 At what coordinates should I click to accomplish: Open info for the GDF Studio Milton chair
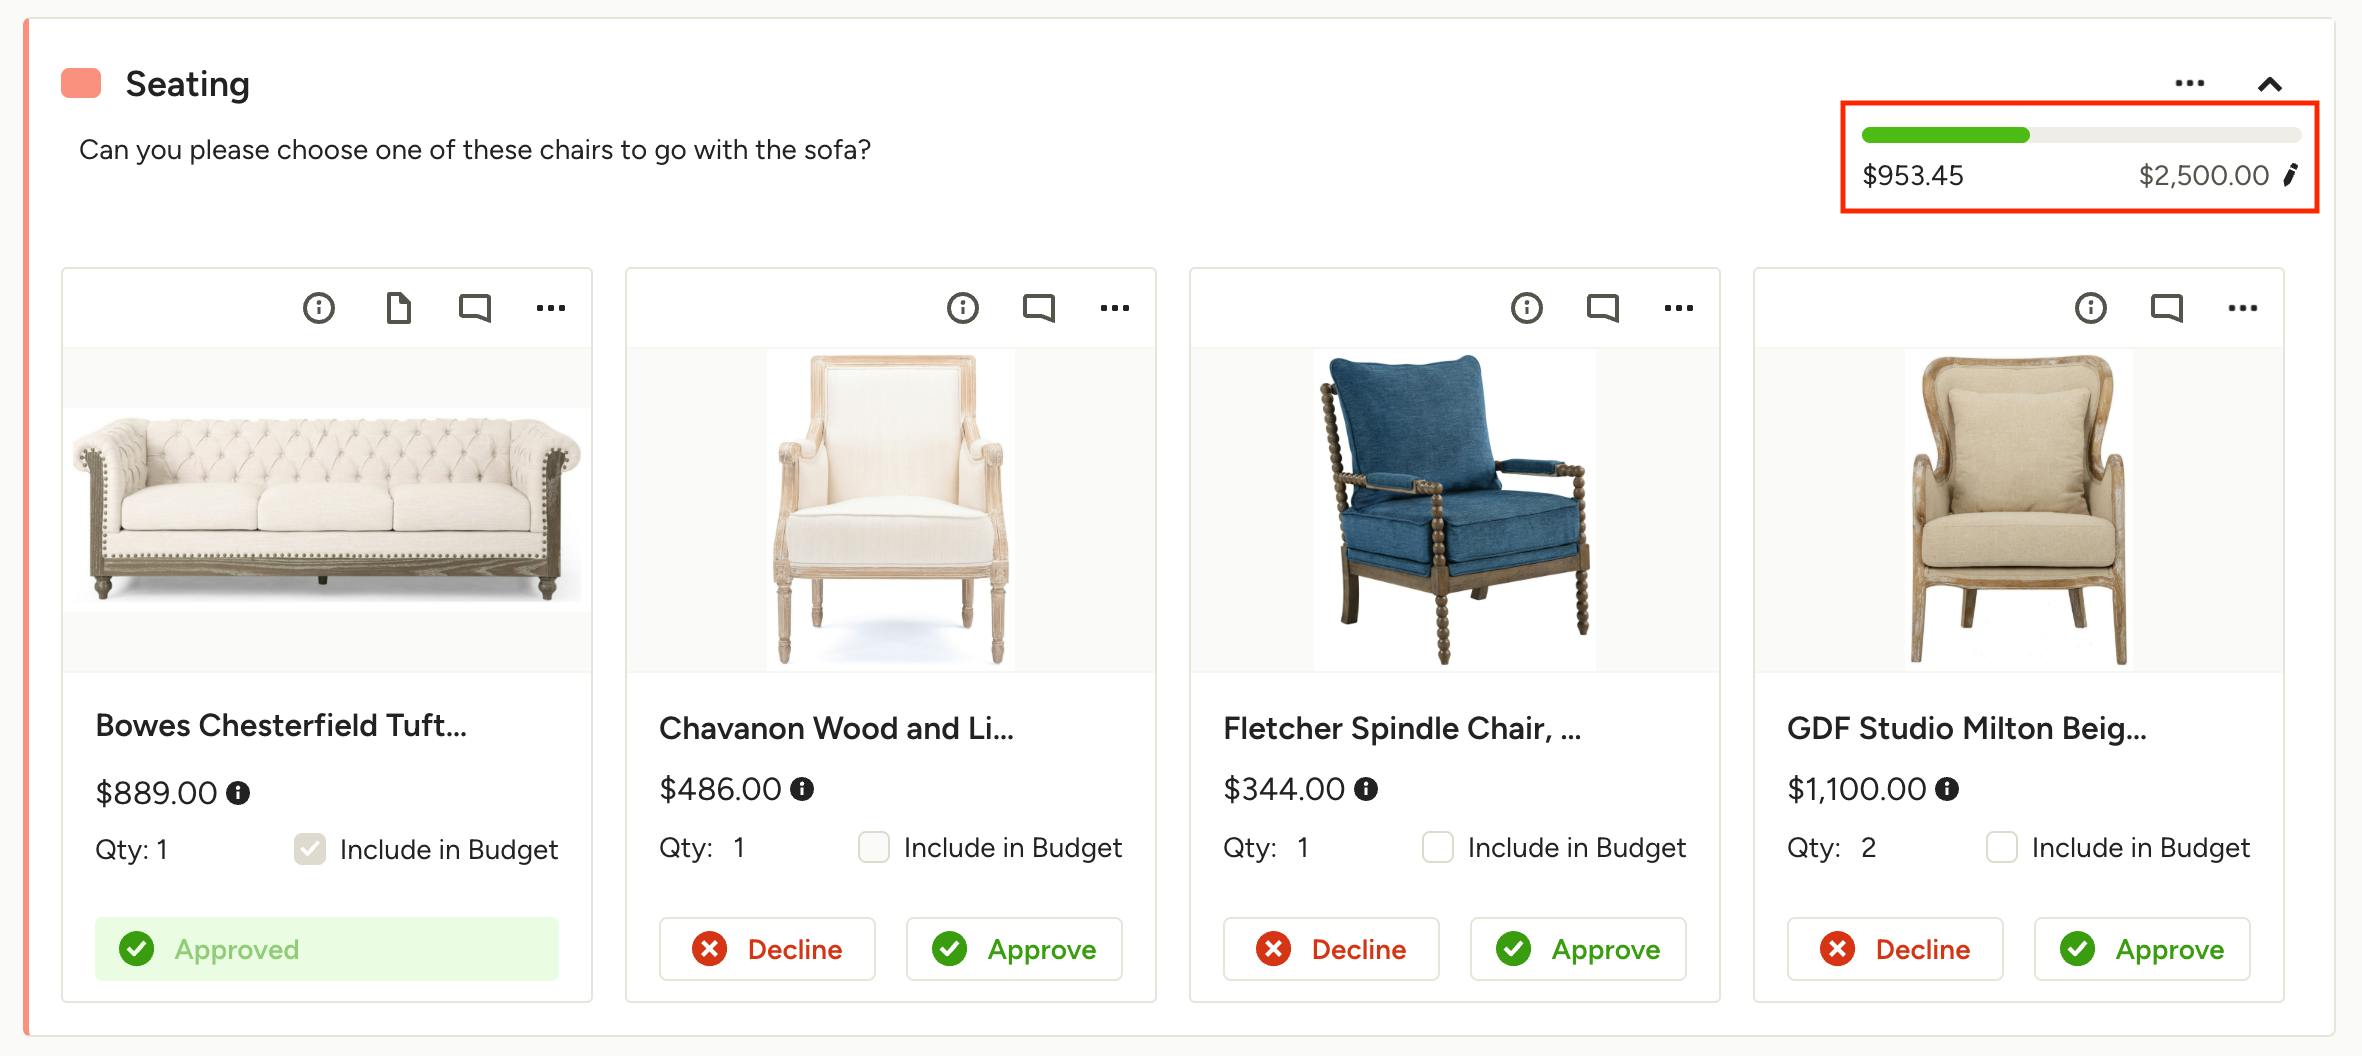coord(2091,308)
